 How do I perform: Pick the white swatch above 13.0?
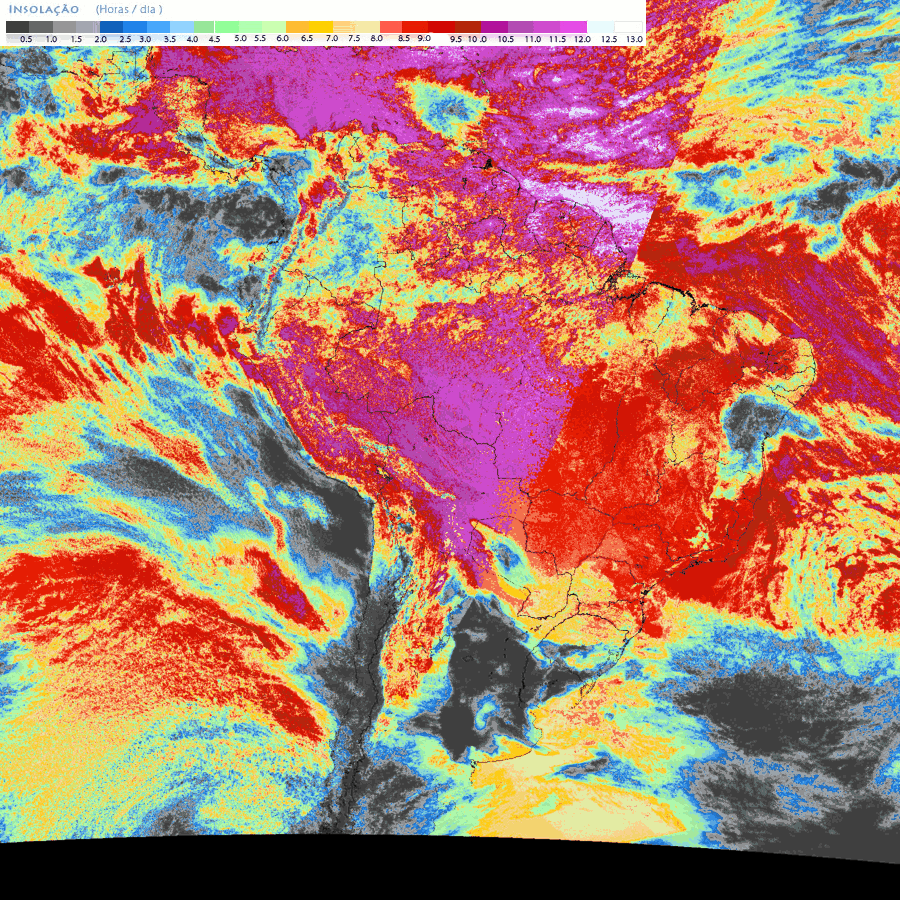[x=628, y=27]
